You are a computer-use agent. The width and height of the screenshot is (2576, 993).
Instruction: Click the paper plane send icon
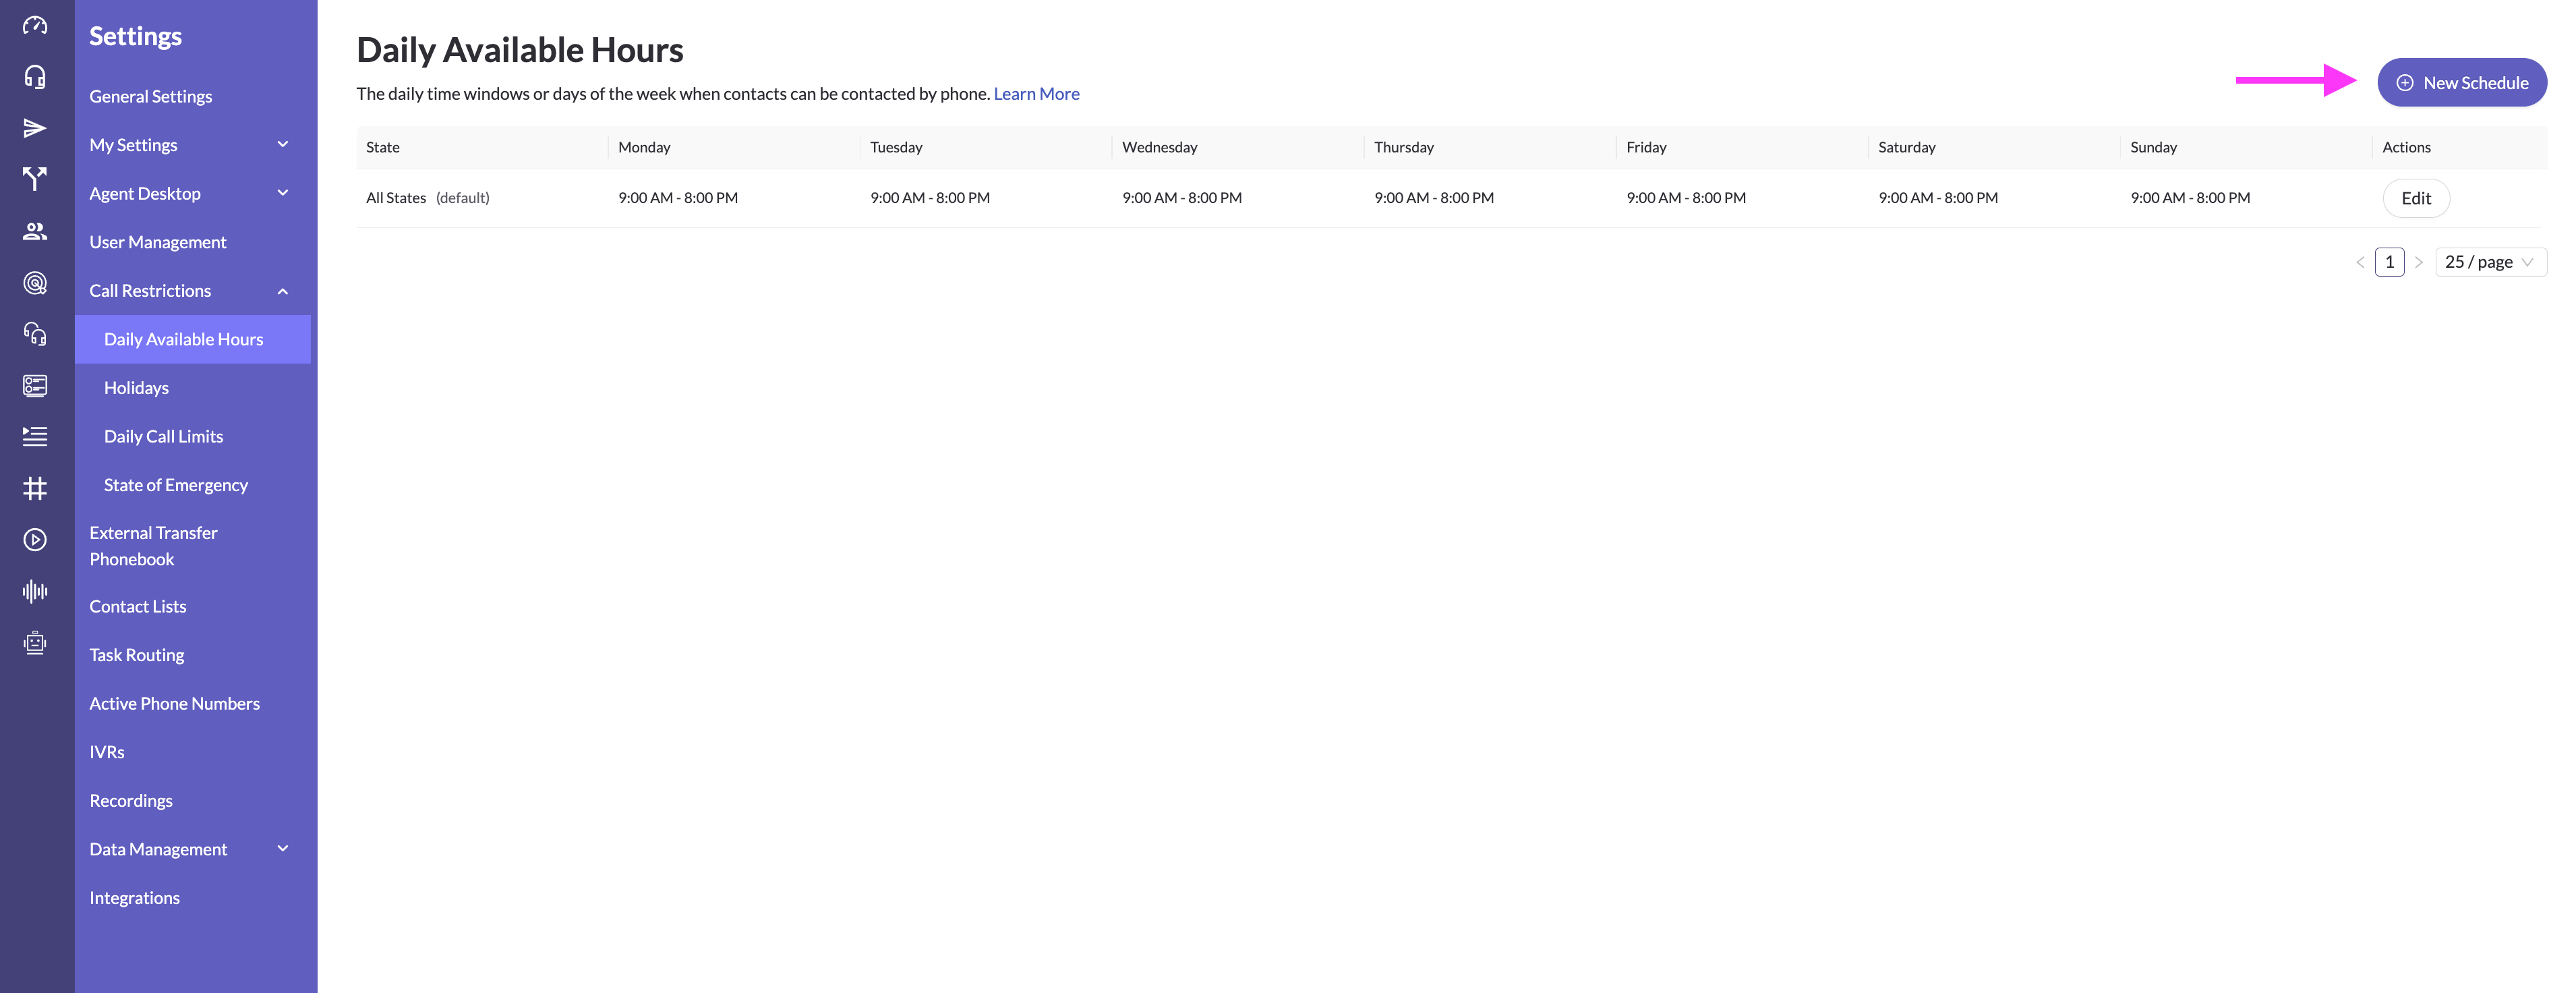point(35,128)
